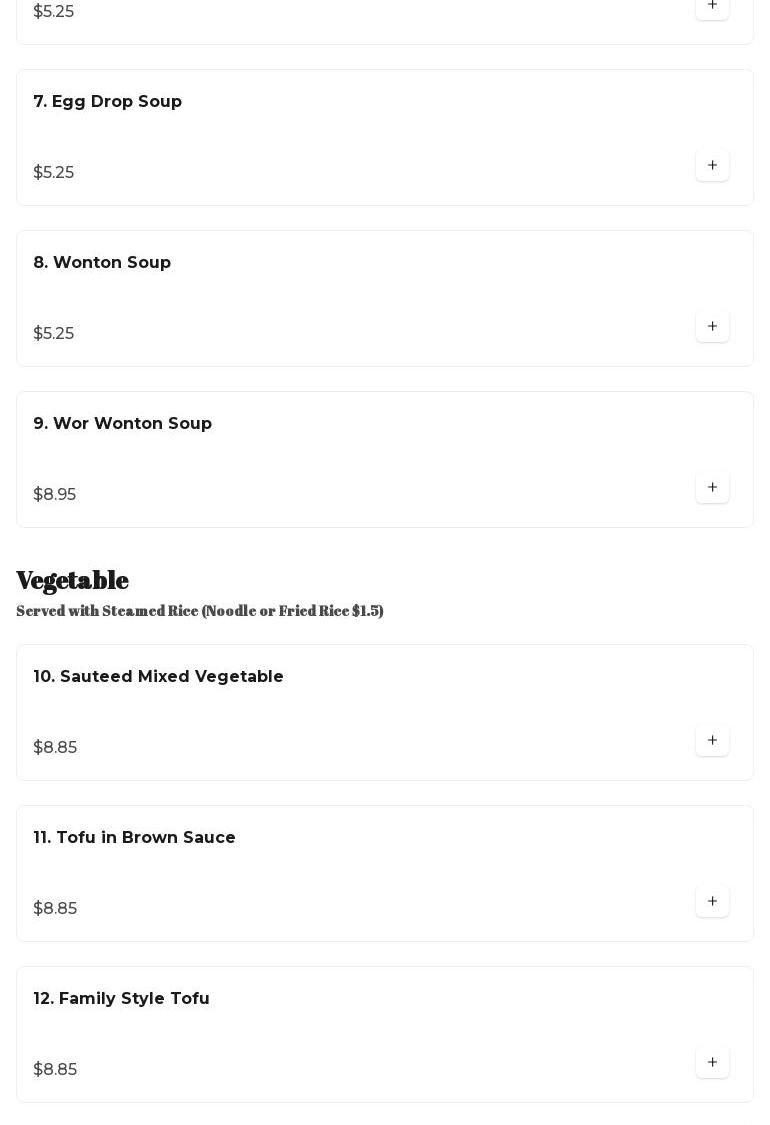
Task: Open the 7. Egg Drop Soup item
Action: point(108,102)
